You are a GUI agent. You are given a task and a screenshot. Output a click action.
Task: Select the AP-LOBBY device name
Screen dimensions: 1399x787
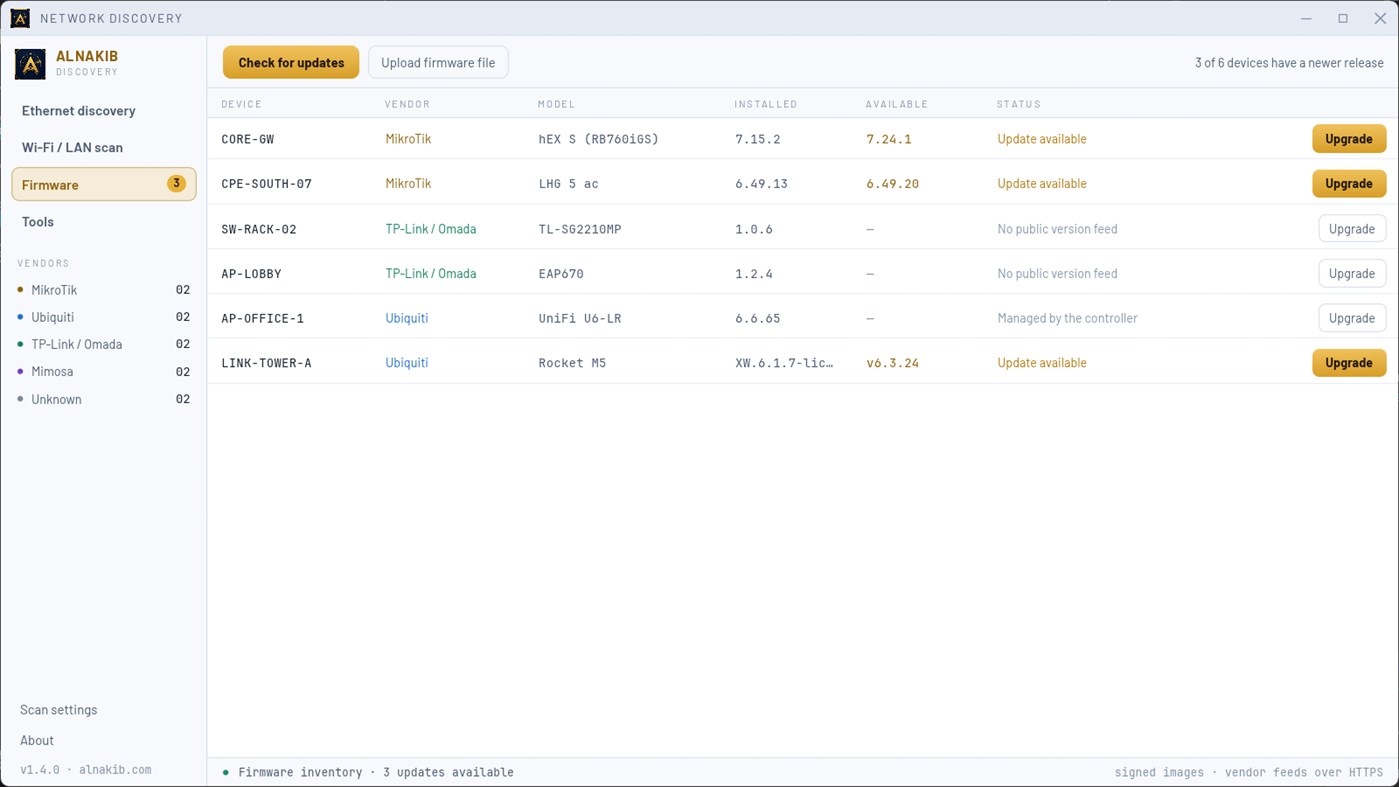coord(252,274)
